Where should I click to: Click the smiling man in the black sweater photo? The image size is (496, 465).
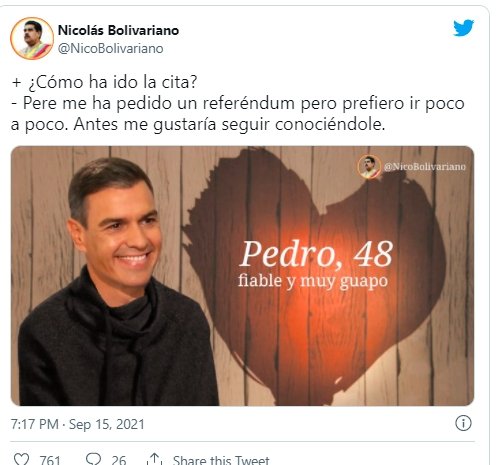(117, 283)
